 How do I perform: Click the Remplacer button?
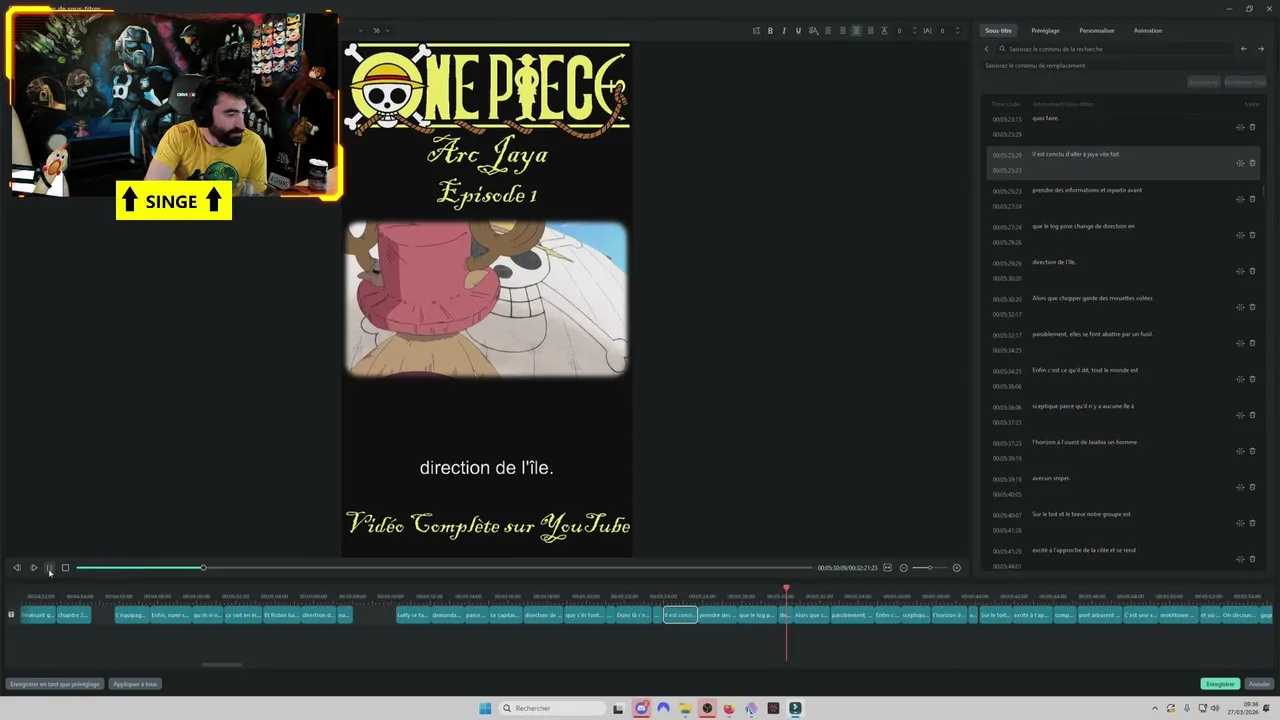pos(1204,82)
